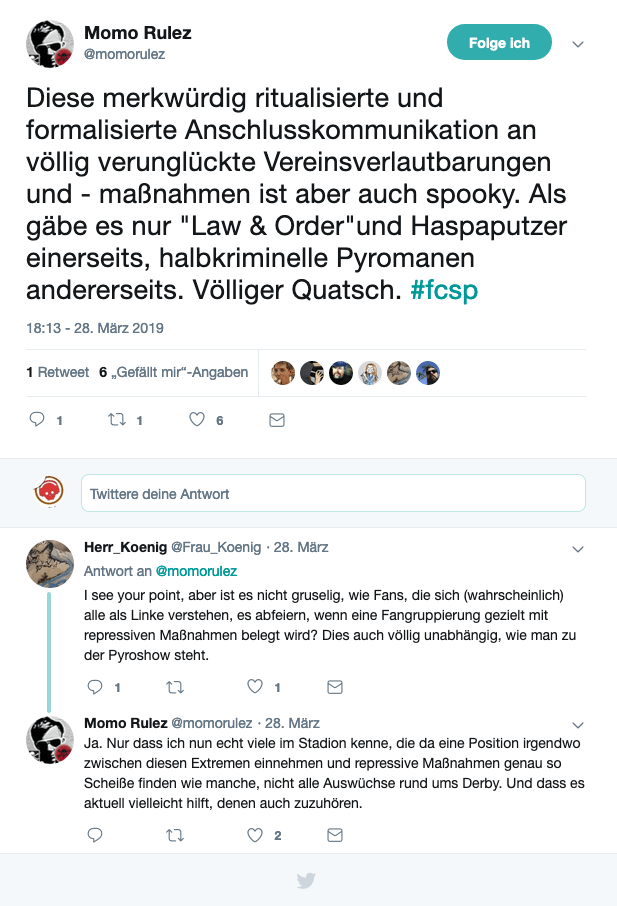617x906 pixels.
Task: Open Herr_Koenig tweet options chevron
Action: (x=577, y=549)
